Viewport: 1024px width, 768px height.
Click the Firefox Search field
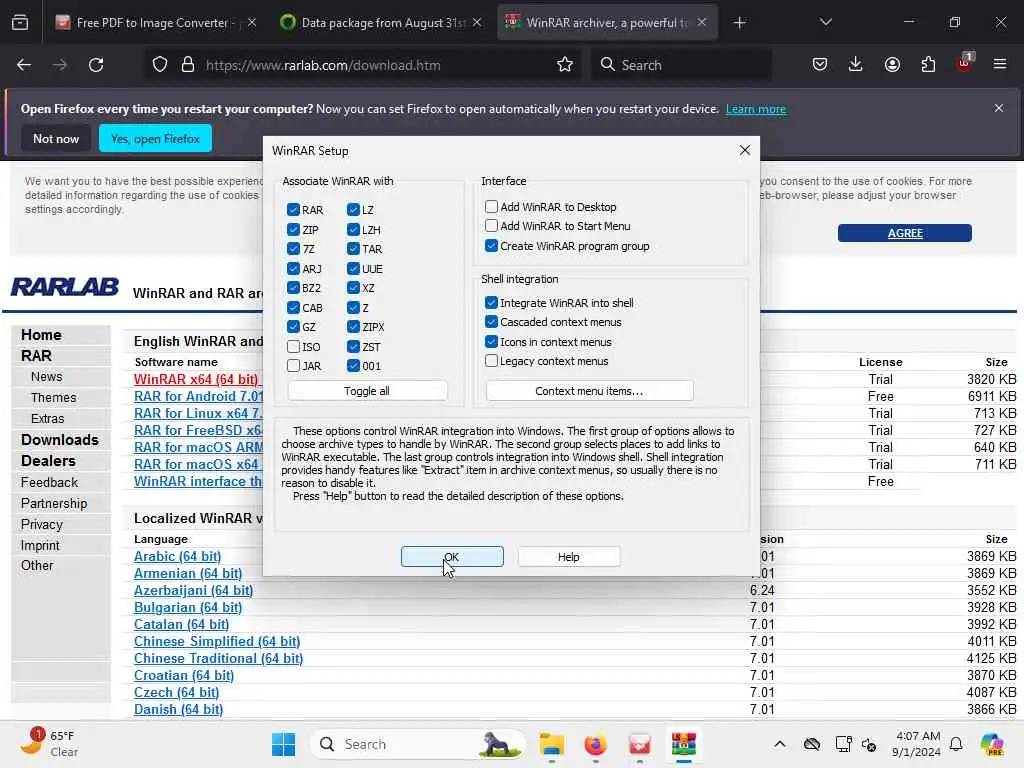tap(680, 65)
